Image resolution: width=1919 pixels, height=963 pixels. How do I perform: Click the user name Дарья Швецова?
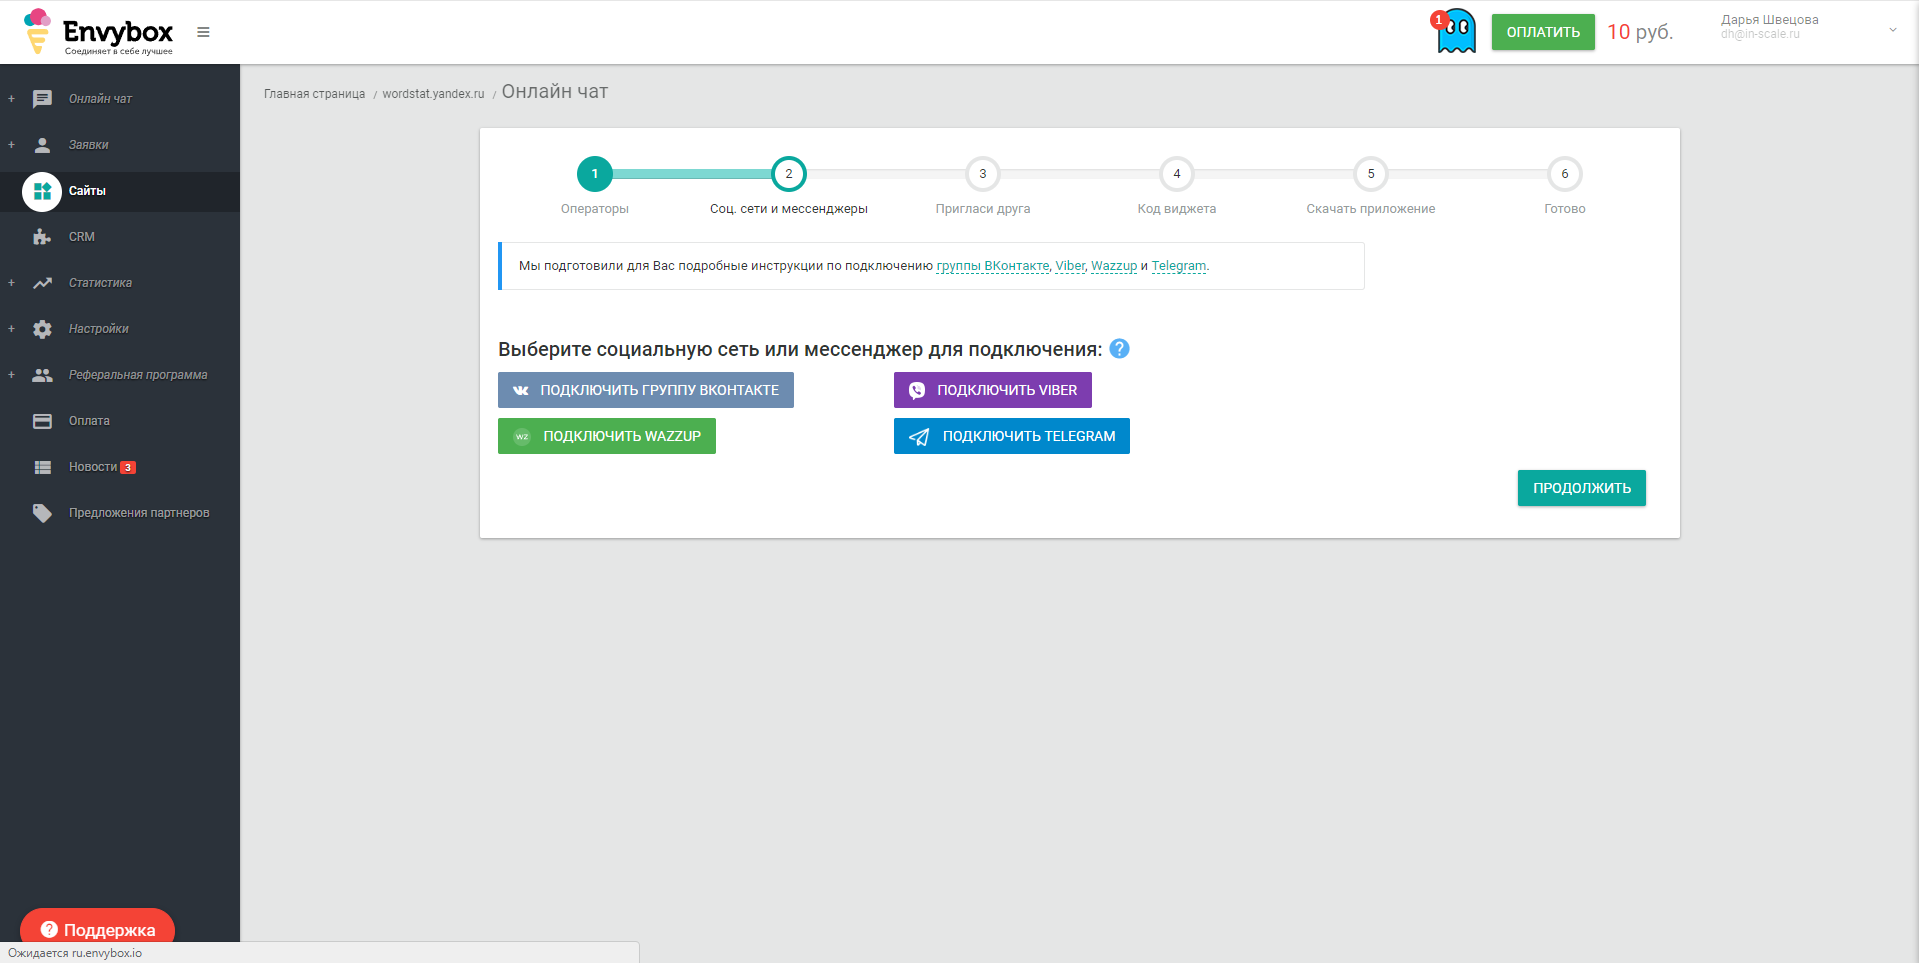[x=1770, y=20]
